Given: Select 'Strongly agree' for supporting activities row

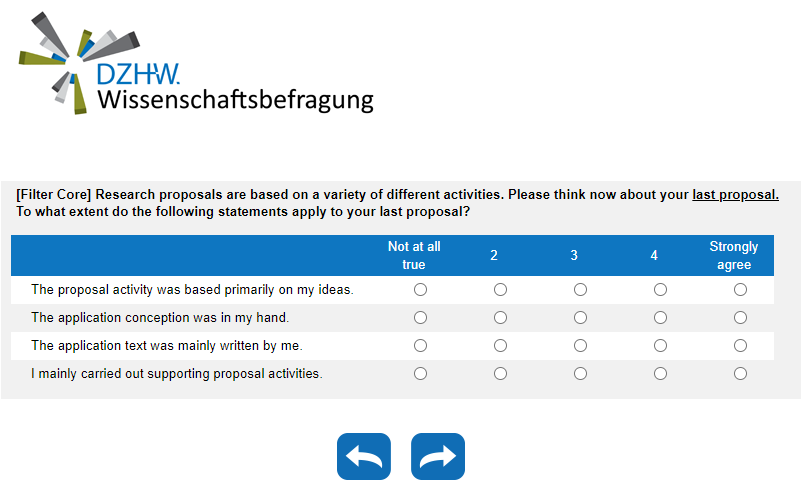Looking at the screenshot, I should pos(740,374).
